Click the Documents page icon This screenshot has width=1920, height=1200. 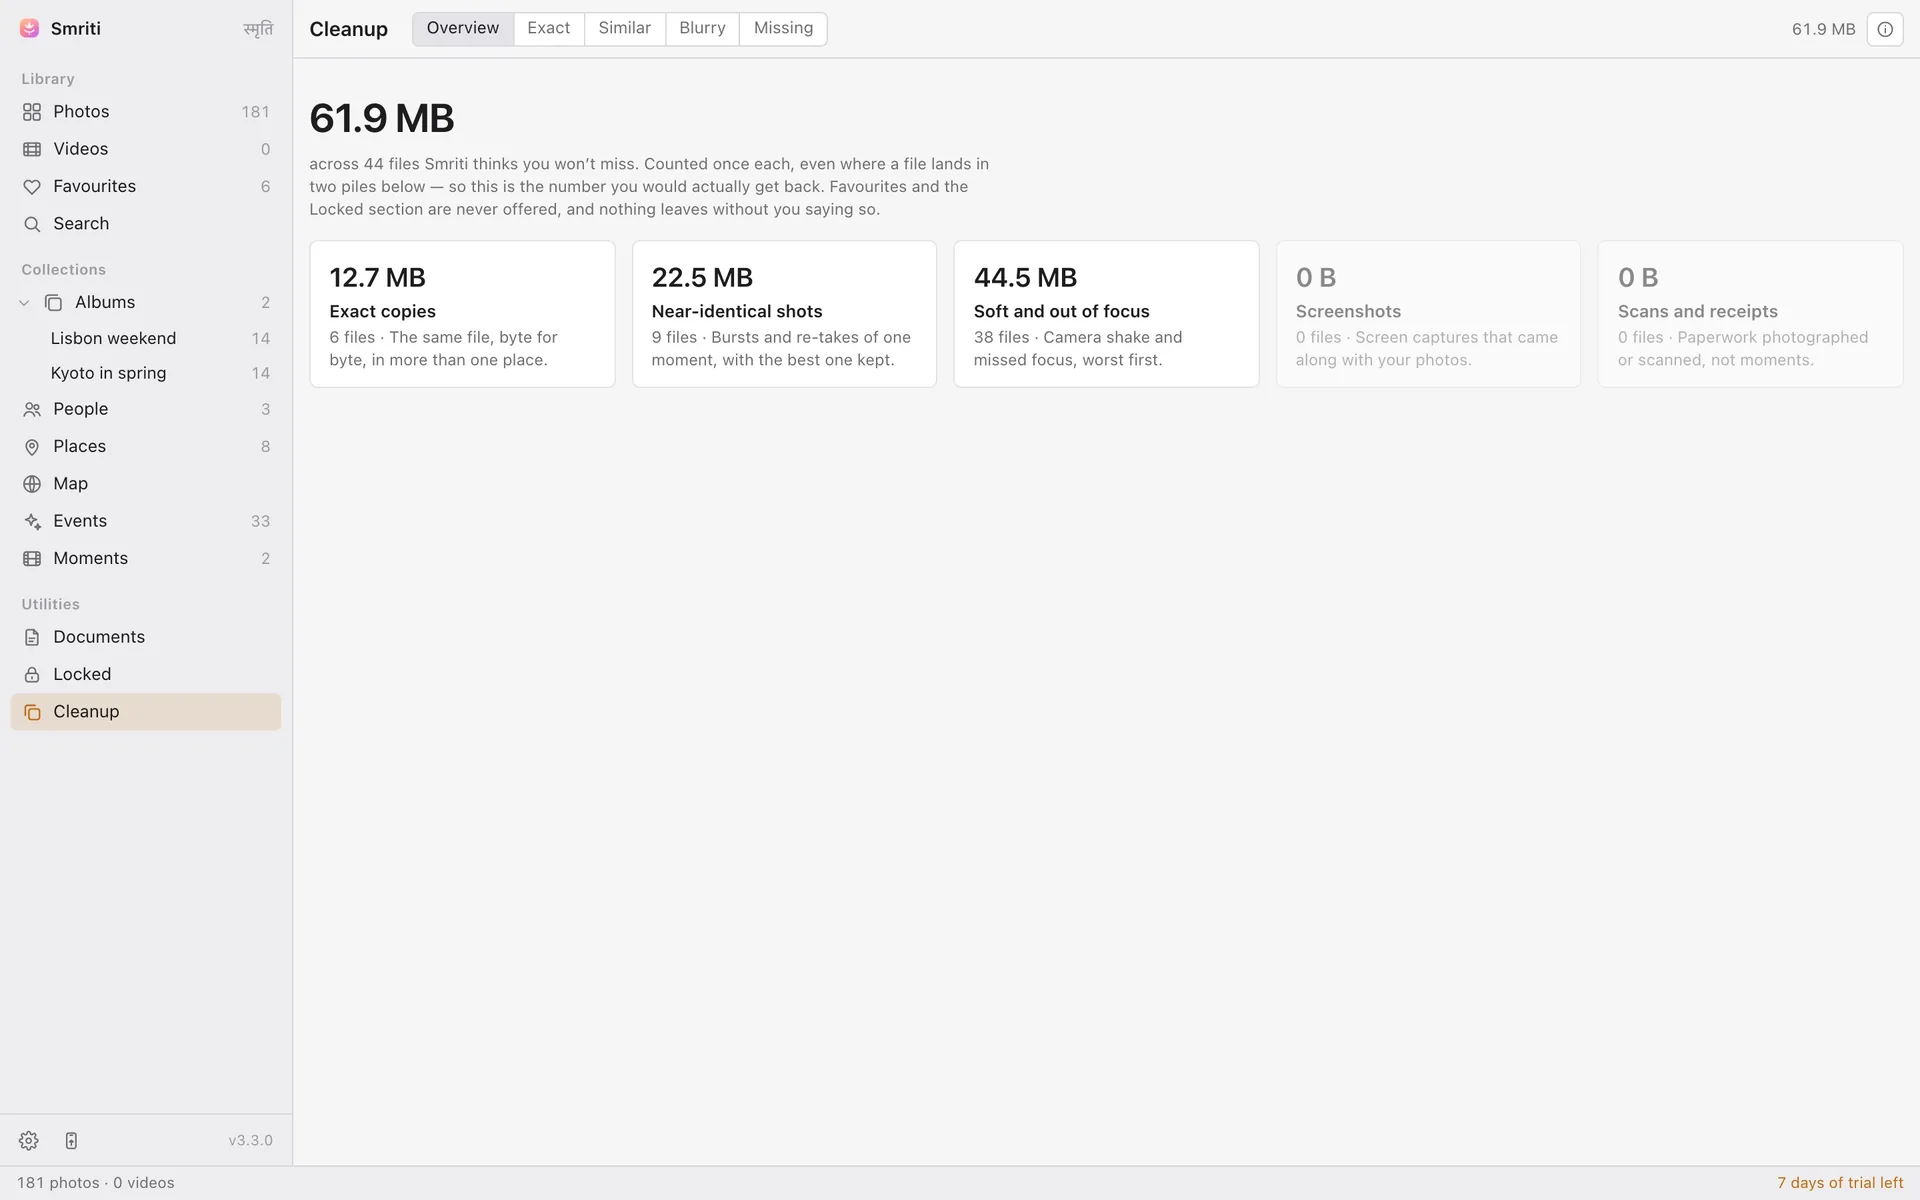(32, 638)
